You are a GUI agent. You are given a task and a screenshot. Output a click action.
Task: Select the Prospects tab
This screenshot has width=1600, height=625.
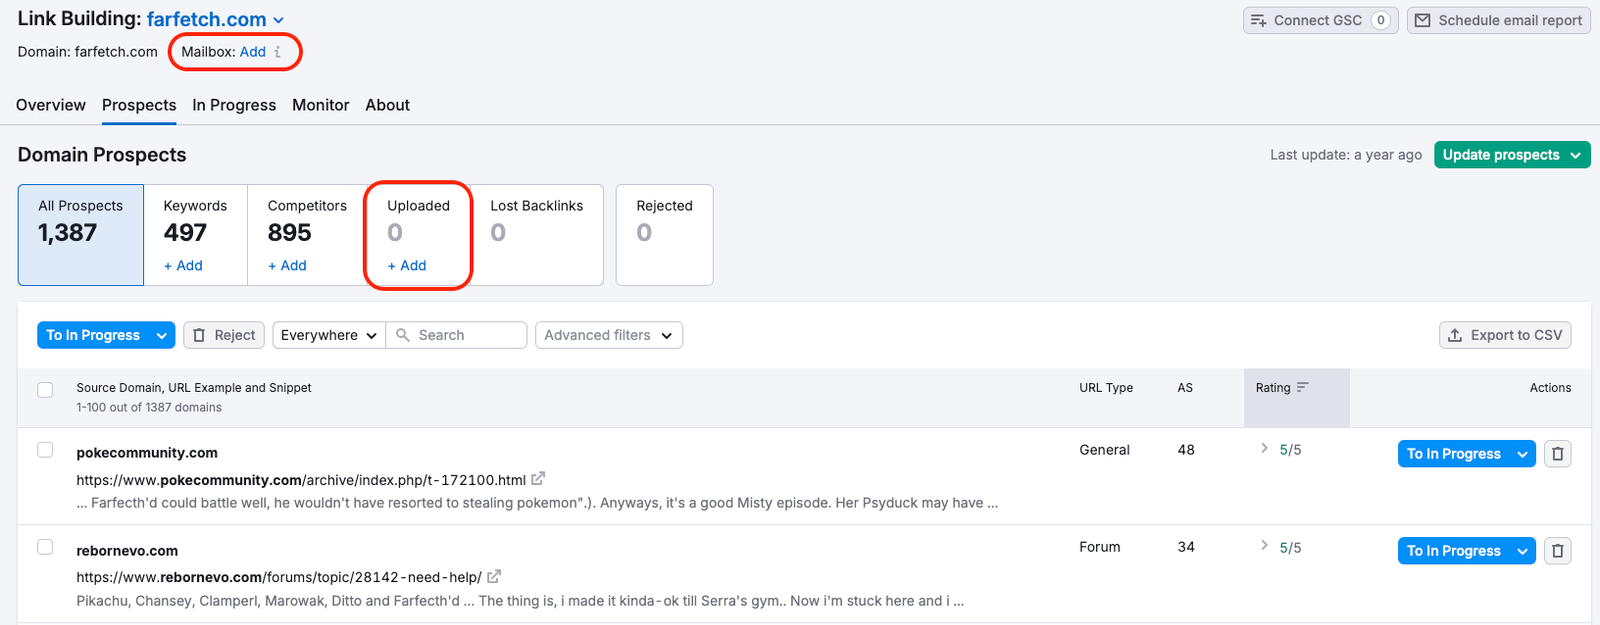139,105
